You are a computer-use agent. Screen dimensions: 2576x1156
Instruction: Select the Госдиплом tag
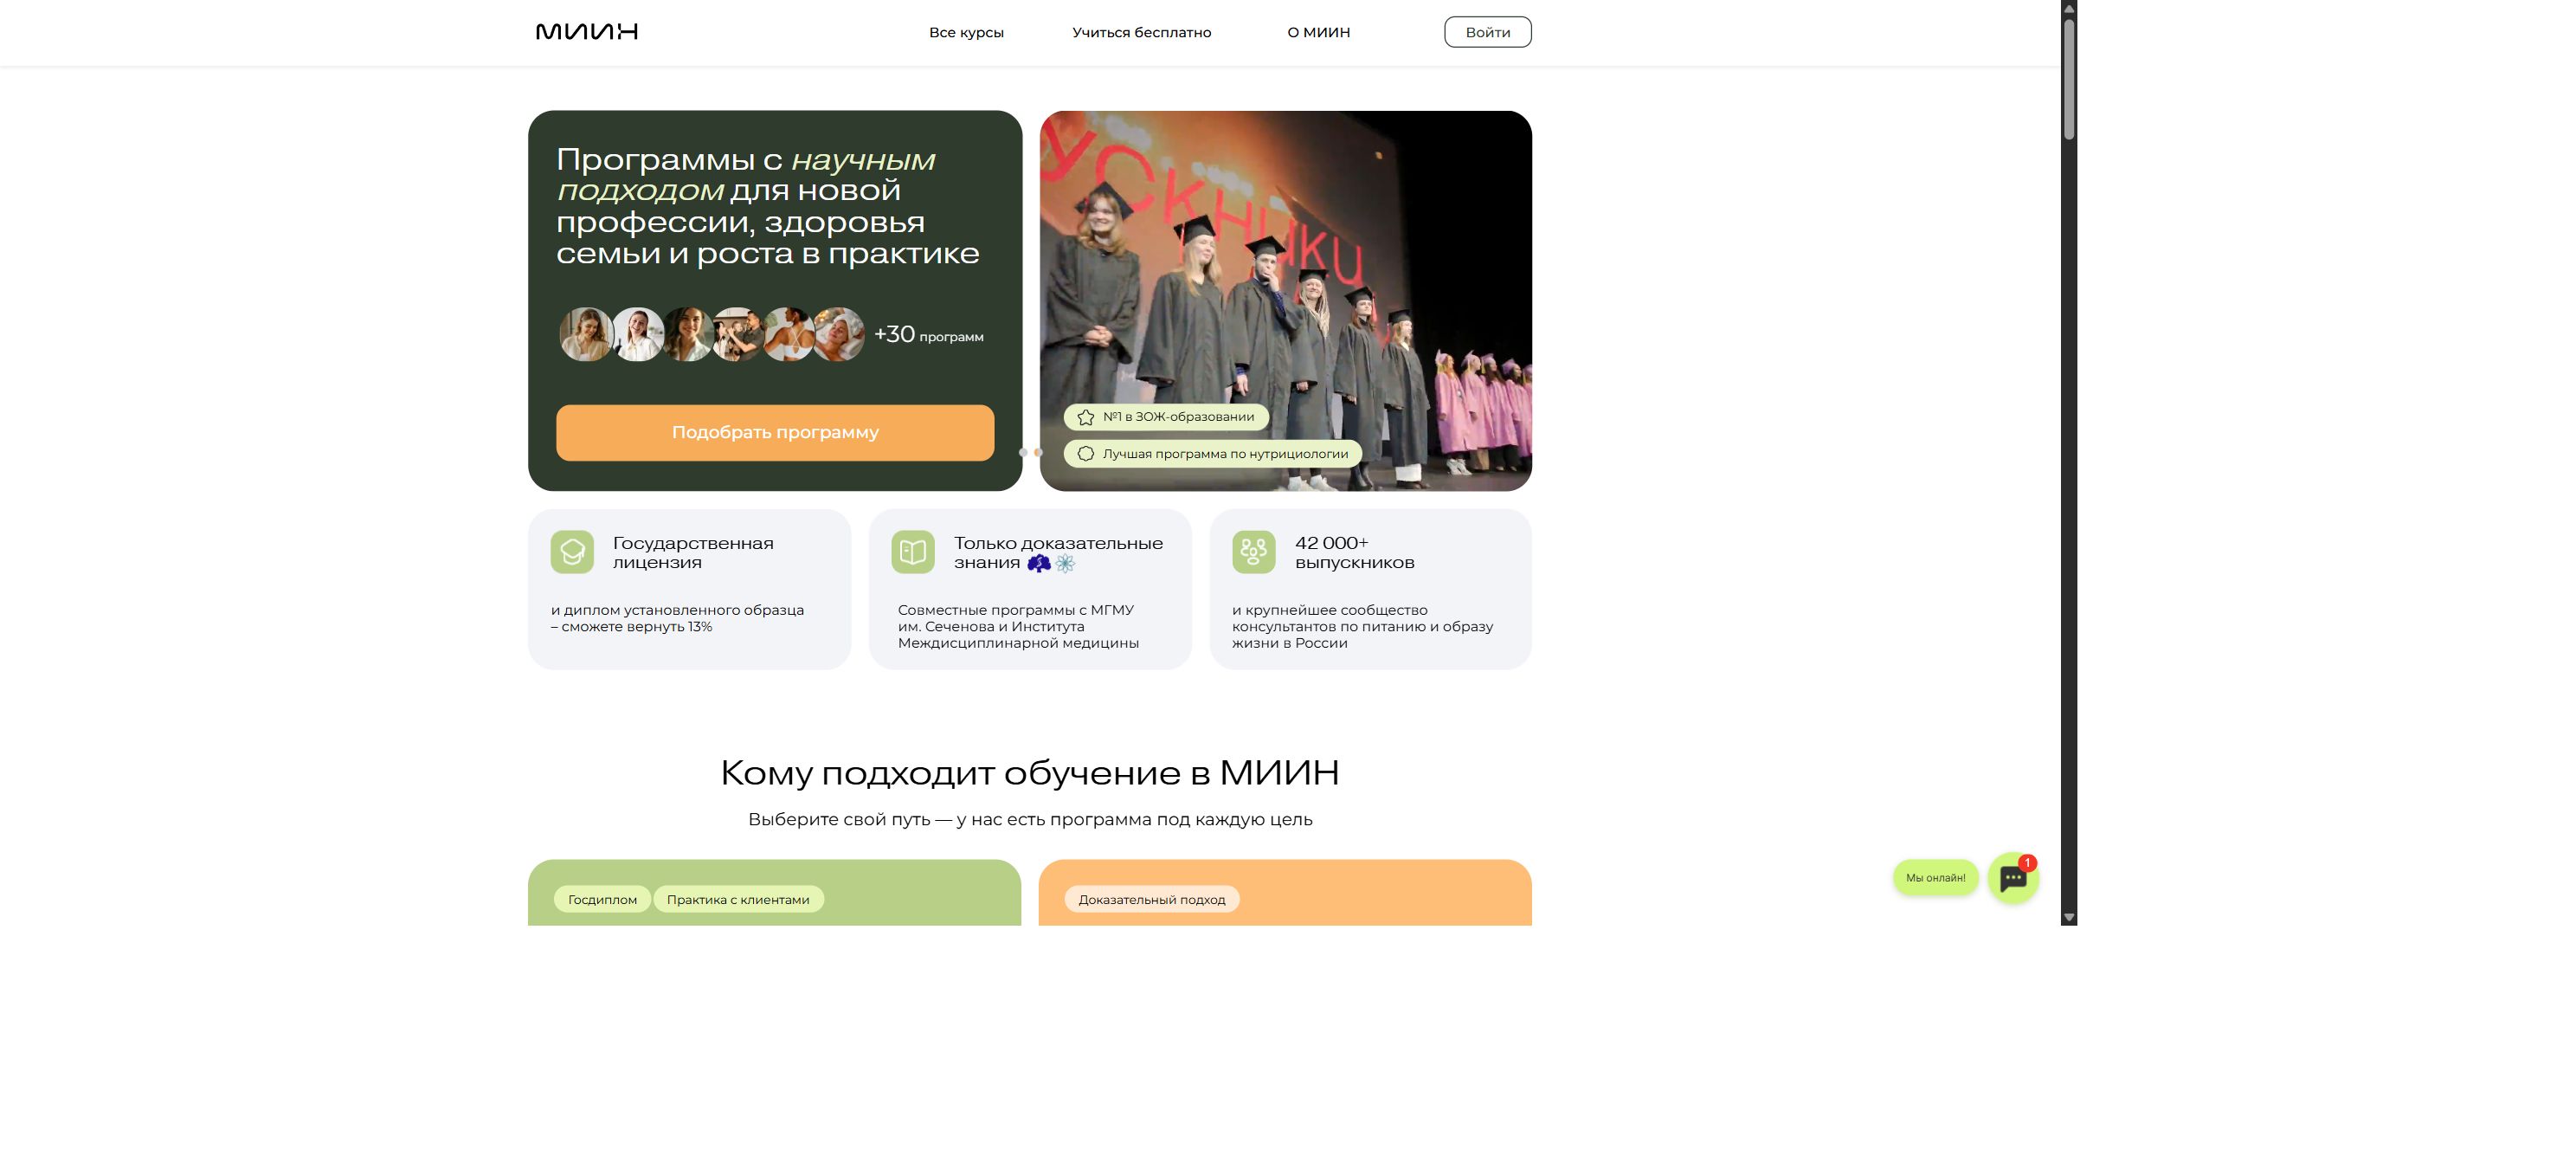602,899
